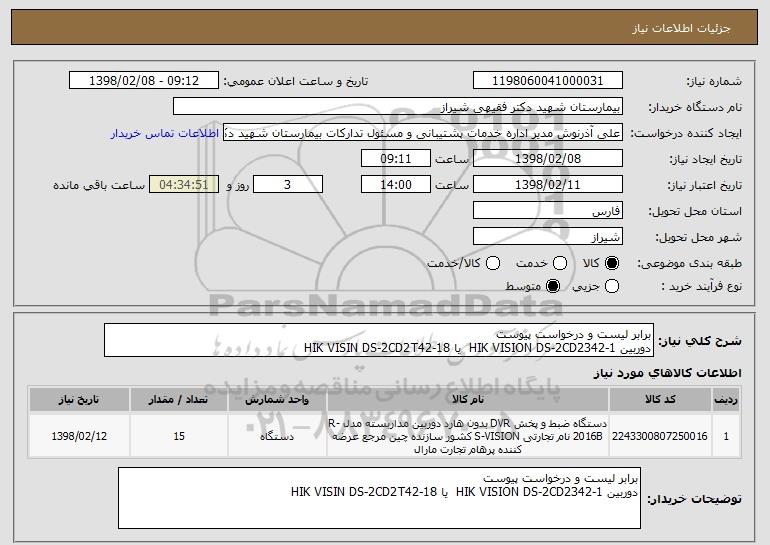Click the validity date field 1398/02/11
This screenshot has height=545, width=770.
[x=548, y=185]
